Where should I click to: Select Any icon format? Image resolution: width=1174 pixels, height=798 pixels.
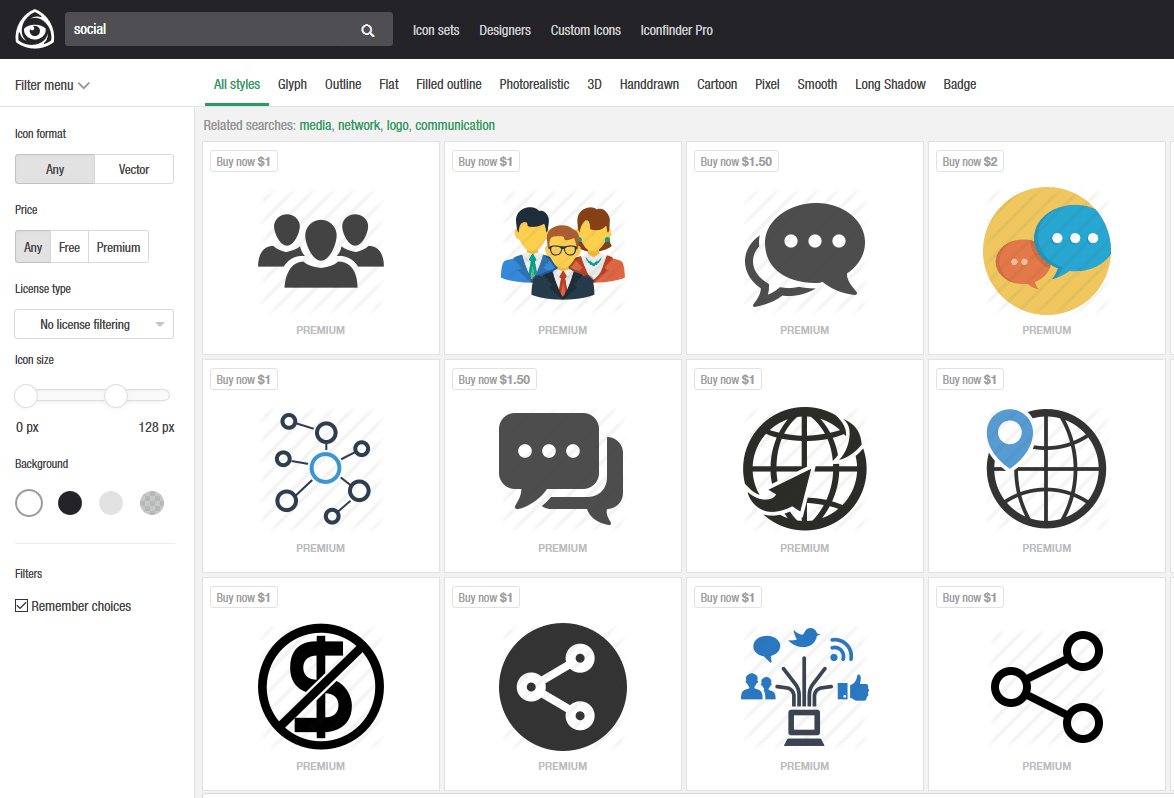point(55,169)
